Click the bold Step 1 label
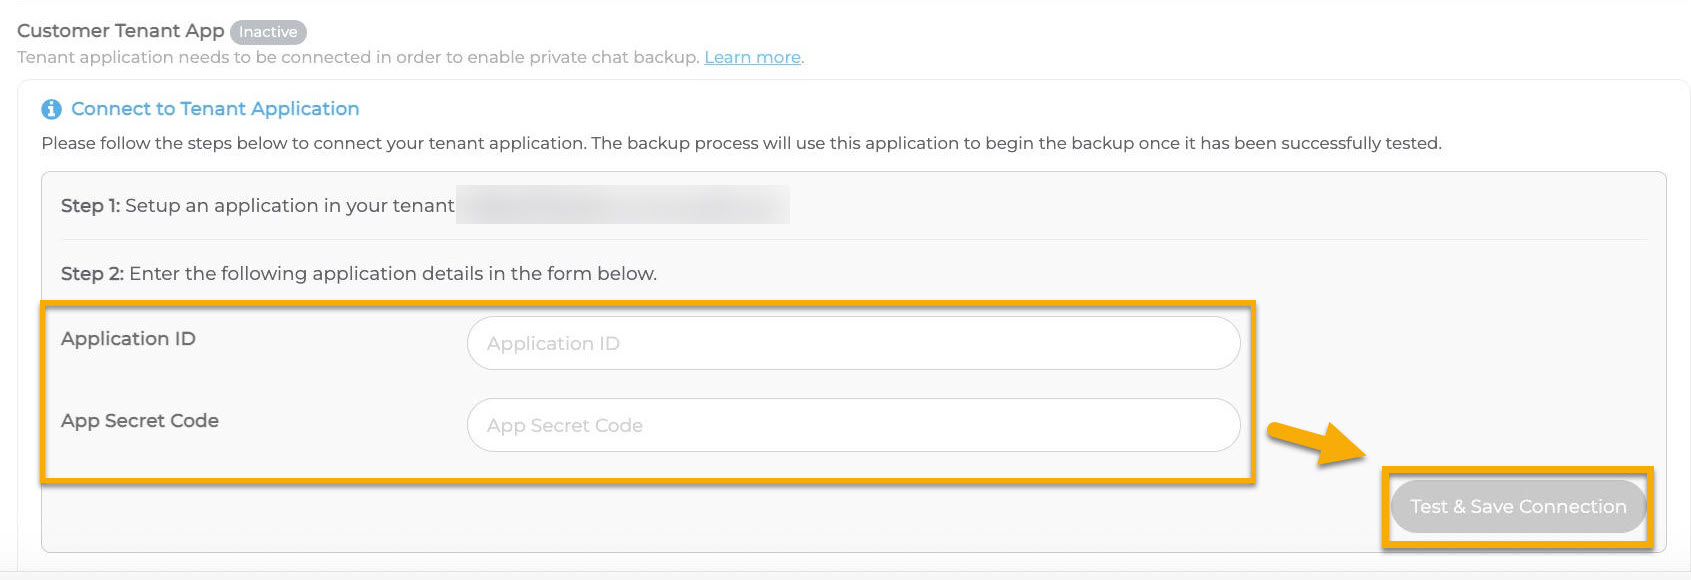1691x580 pixels. click(x=90, y=206)
